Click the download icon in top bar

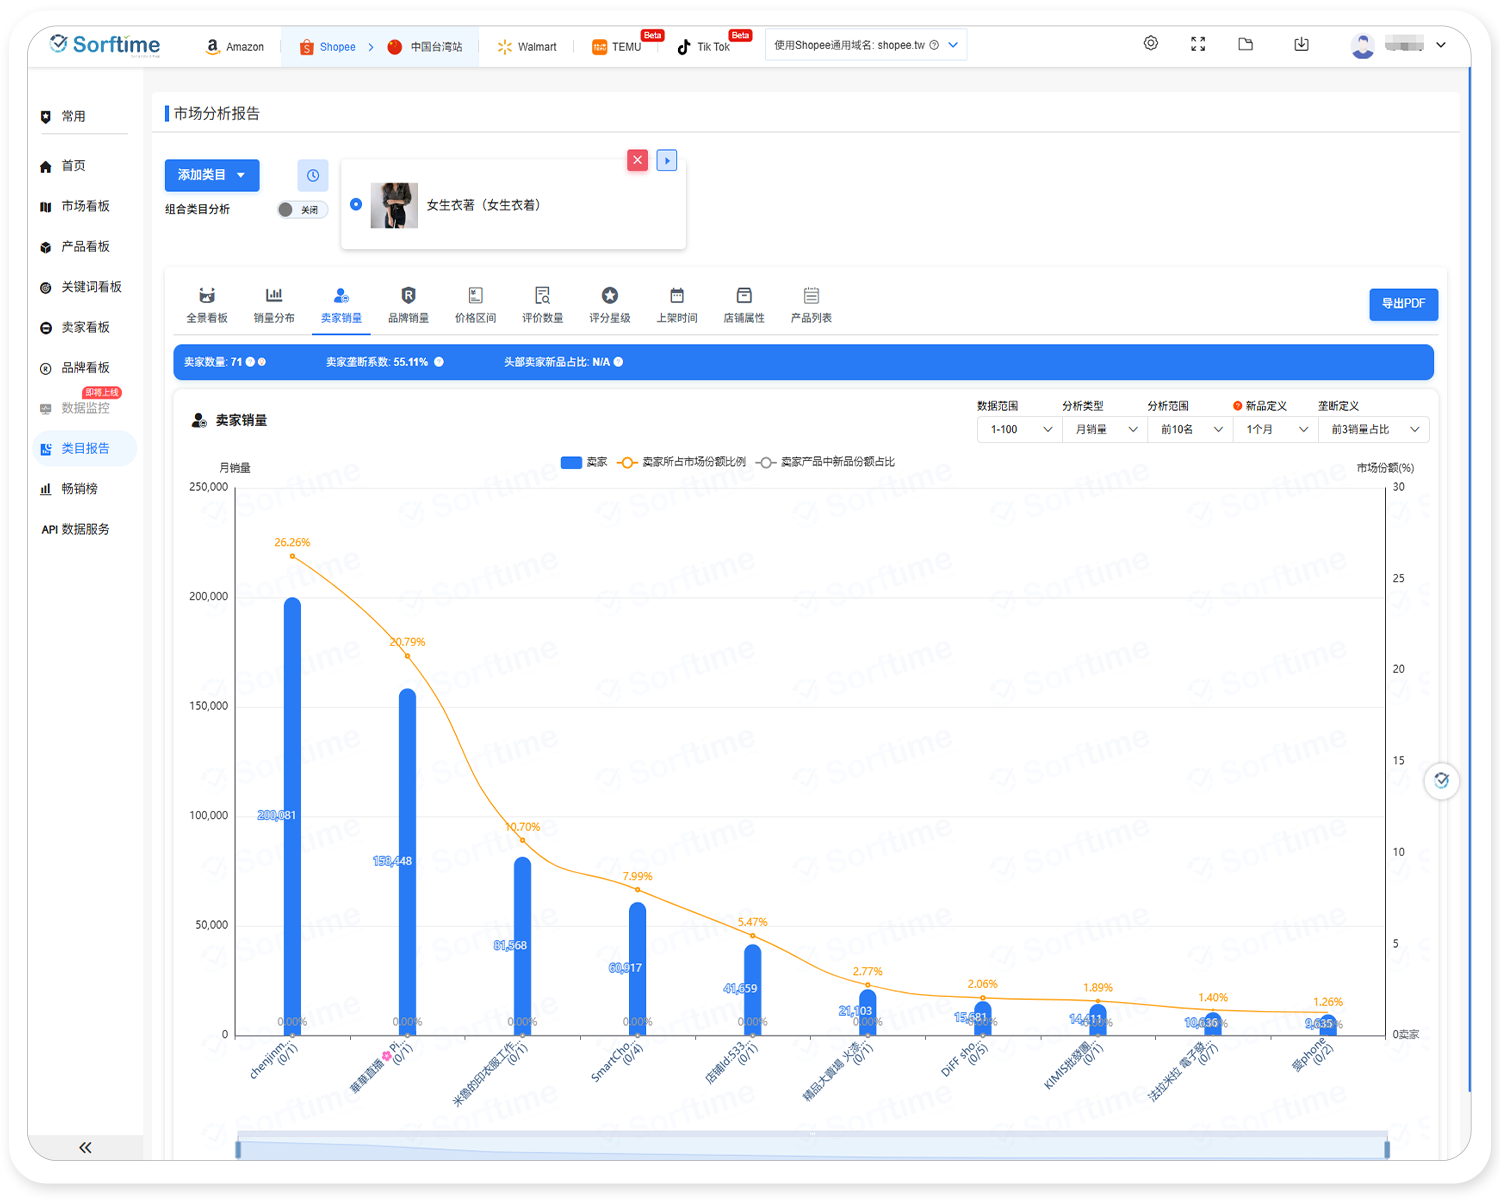pyautogui.click(x=1301, y=44)
